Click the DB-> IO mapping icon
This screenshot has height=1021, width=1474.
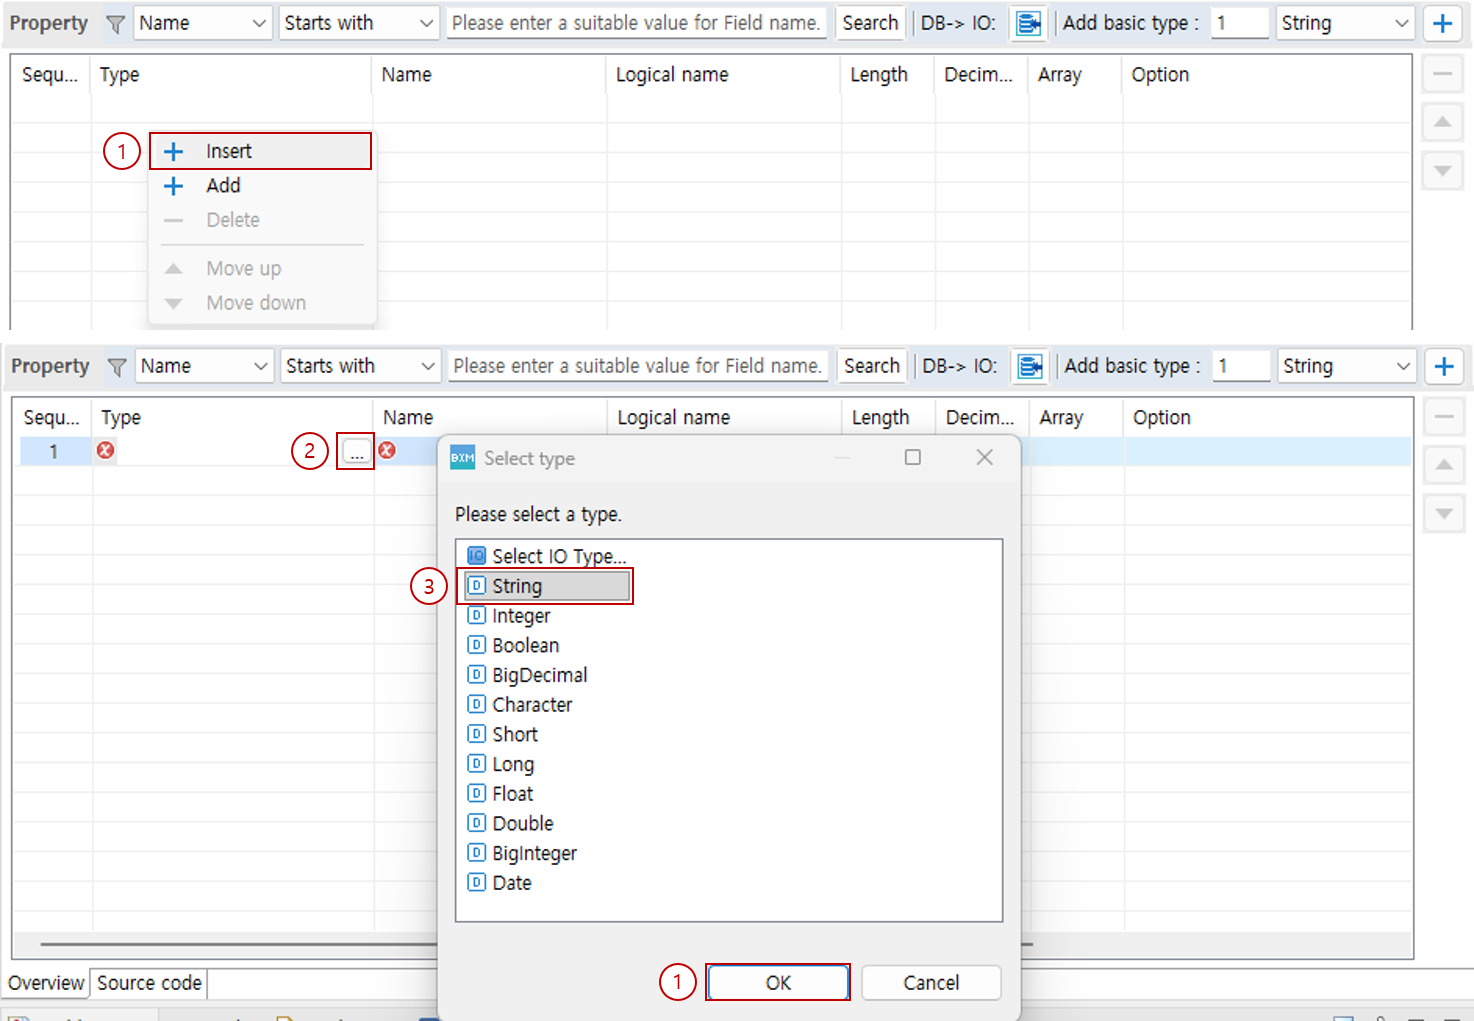pos(1029,22)
